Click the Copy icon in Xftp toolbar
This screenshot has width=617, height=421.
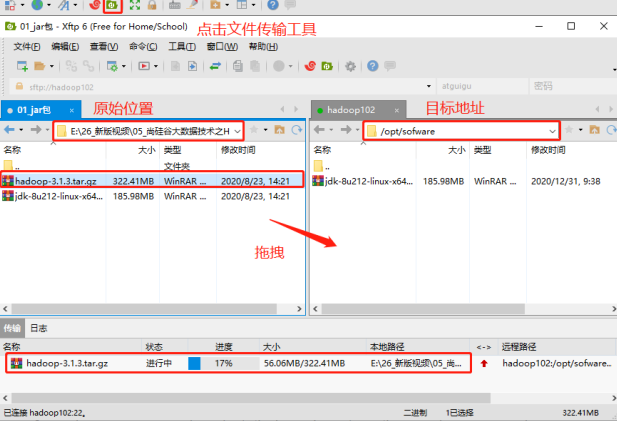(x=238, y=66)
